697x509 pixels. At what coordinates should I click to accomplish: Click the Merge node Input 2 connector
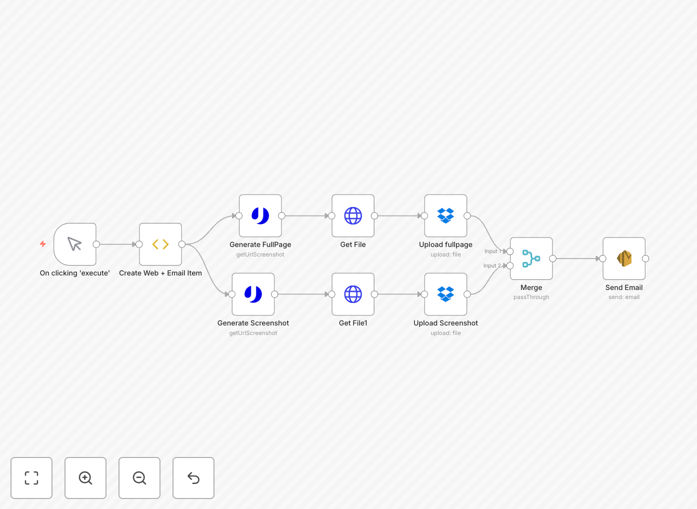[x=510, y=266]
